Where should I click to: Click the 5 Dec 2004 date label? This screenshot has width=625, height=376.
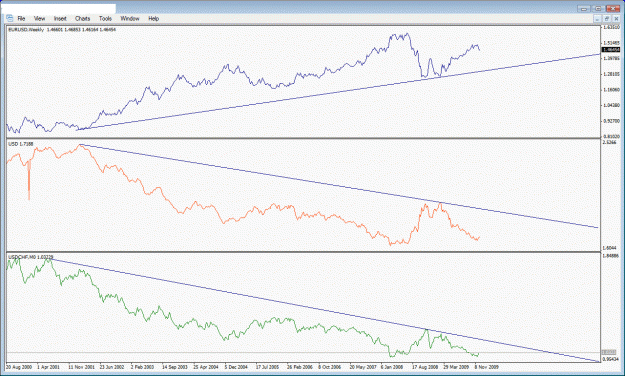pos(236,367)
